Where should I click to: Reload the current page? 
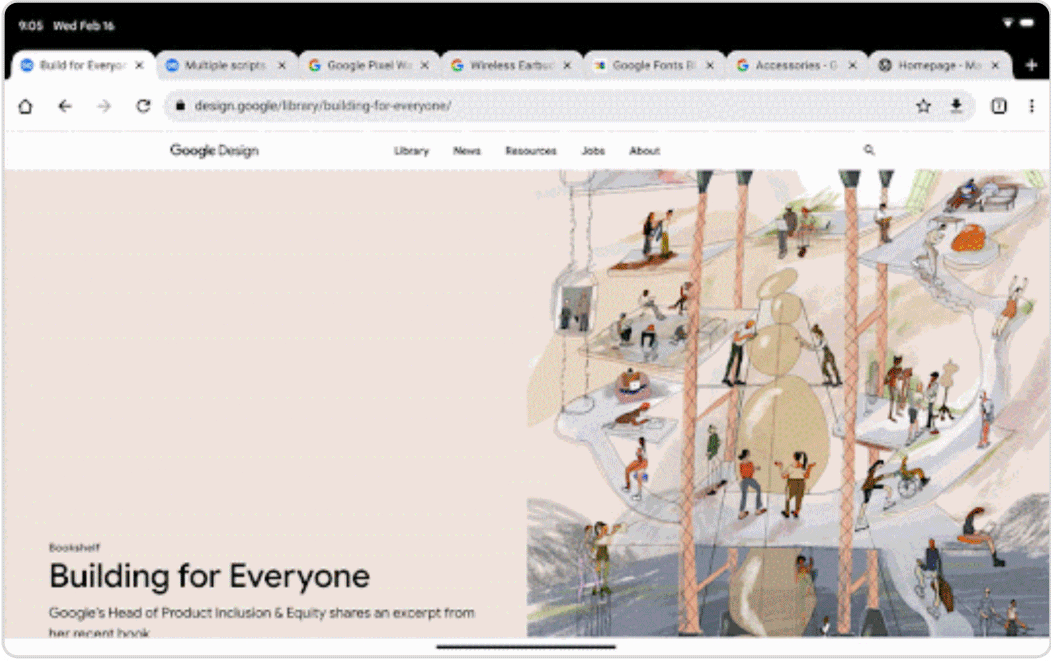(x=143, y=106)
